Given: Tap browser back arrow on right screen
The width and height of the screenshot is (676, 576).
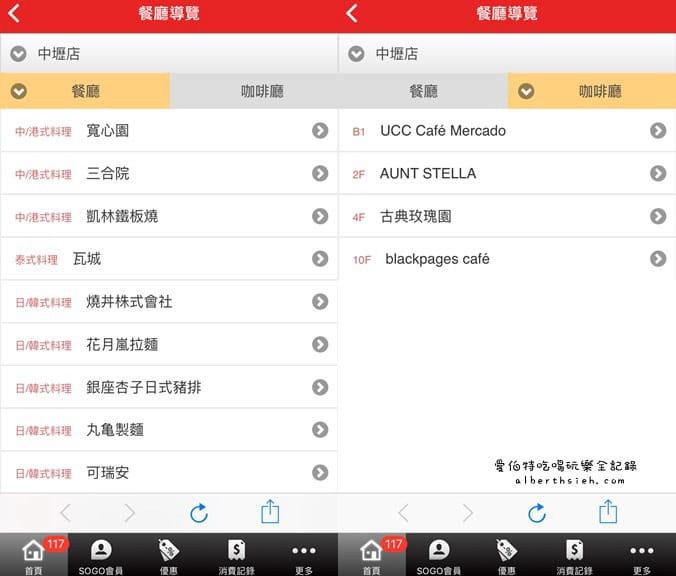Looking at the screenshot, I should pyautogui.click(x=404, y=513).
